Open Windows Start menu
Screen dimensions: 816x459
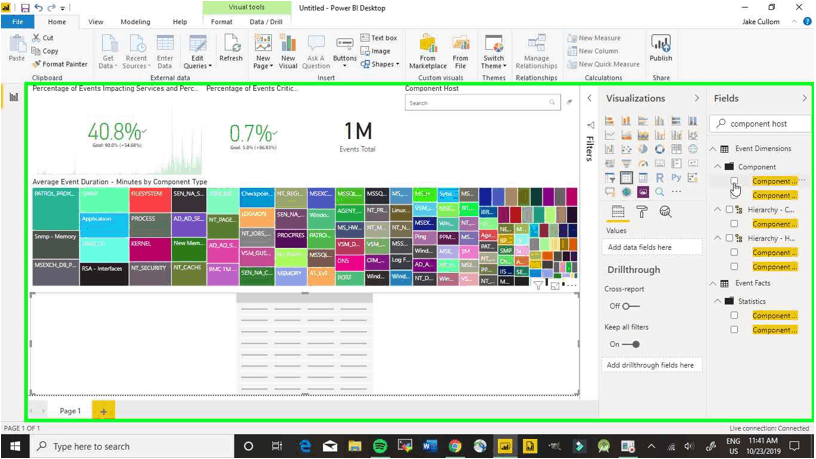point(15,447)
